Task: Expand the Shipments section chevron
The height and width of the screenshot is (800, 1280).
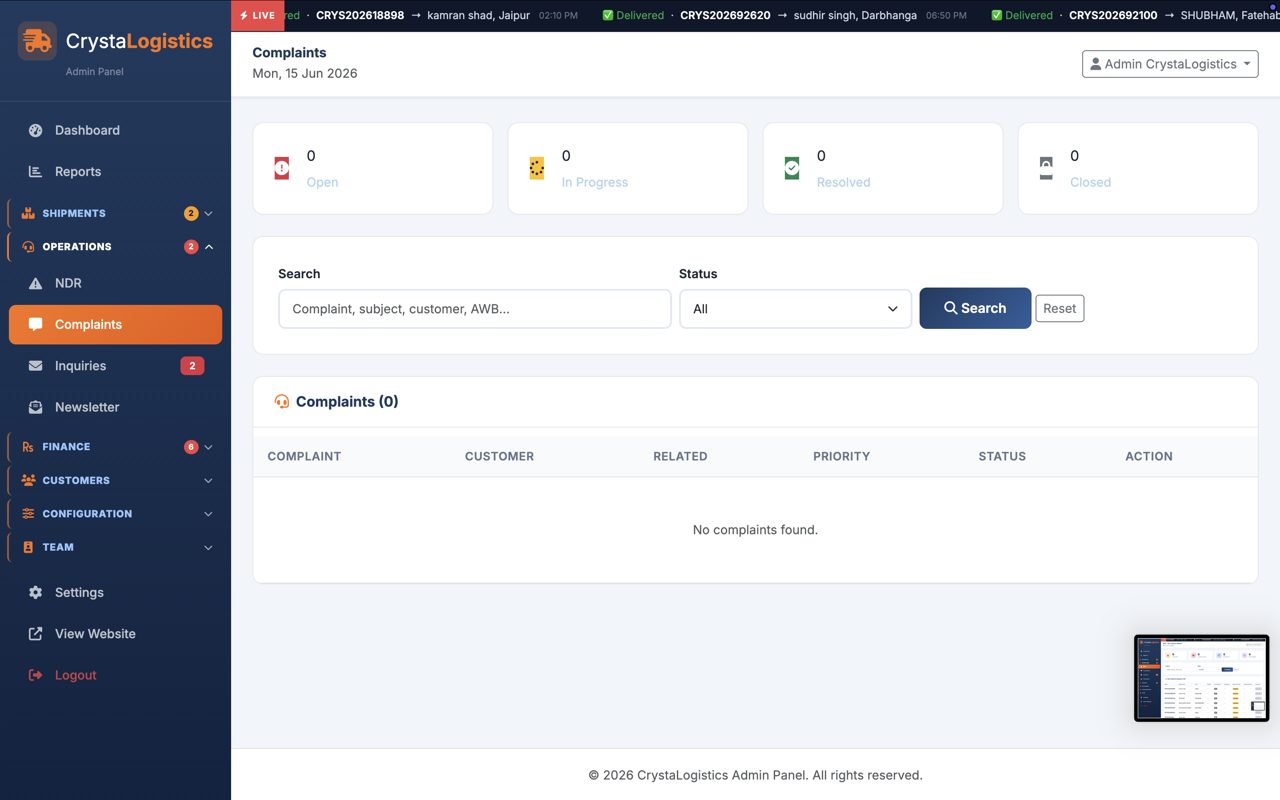Action: point(209,213)
